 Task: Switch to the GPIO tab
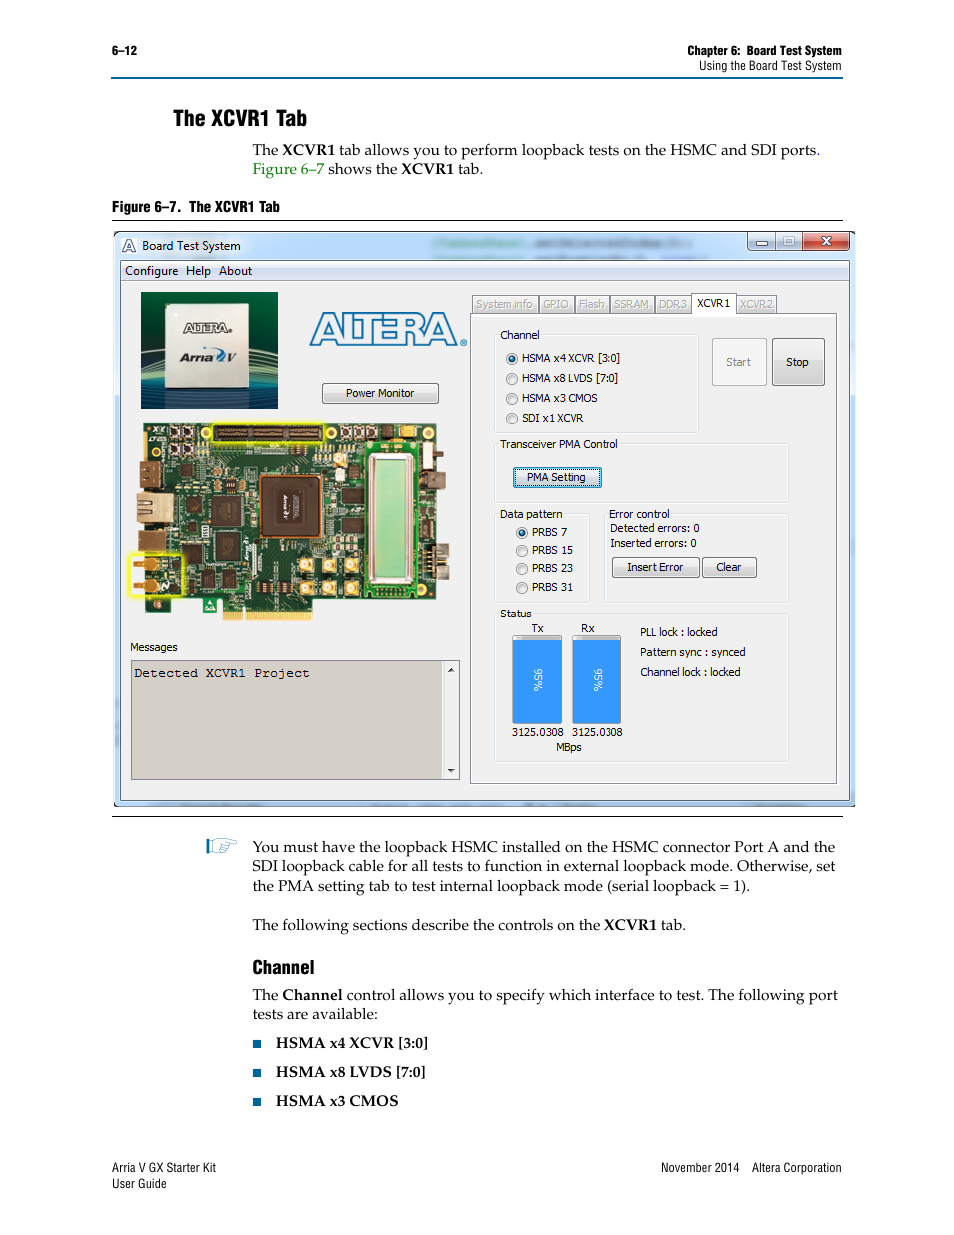pos(556,304)
